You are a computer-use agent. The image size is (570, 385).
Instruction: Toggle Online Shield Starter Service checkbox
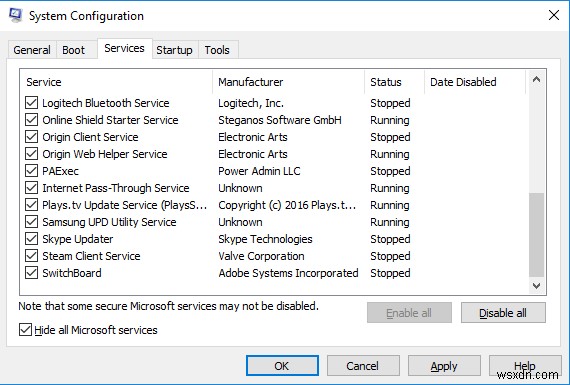coord(32,120)
